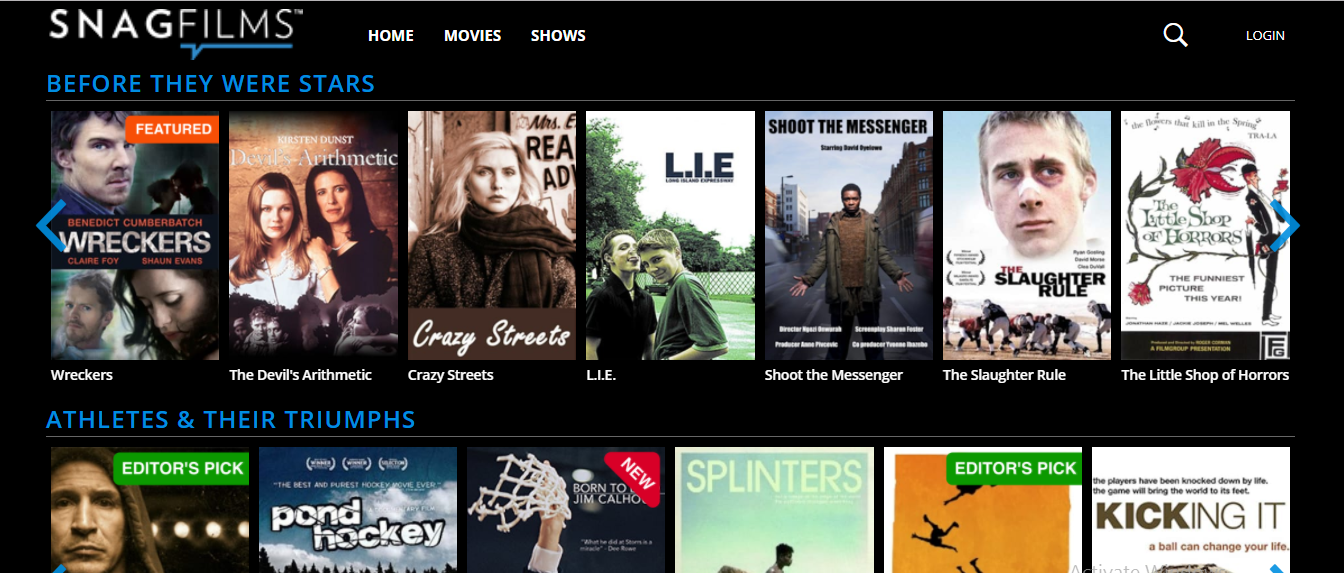Open the search magnifier icon
Image resolution: width=1344 pixels, height=573 pixels.
(1175, 35)
